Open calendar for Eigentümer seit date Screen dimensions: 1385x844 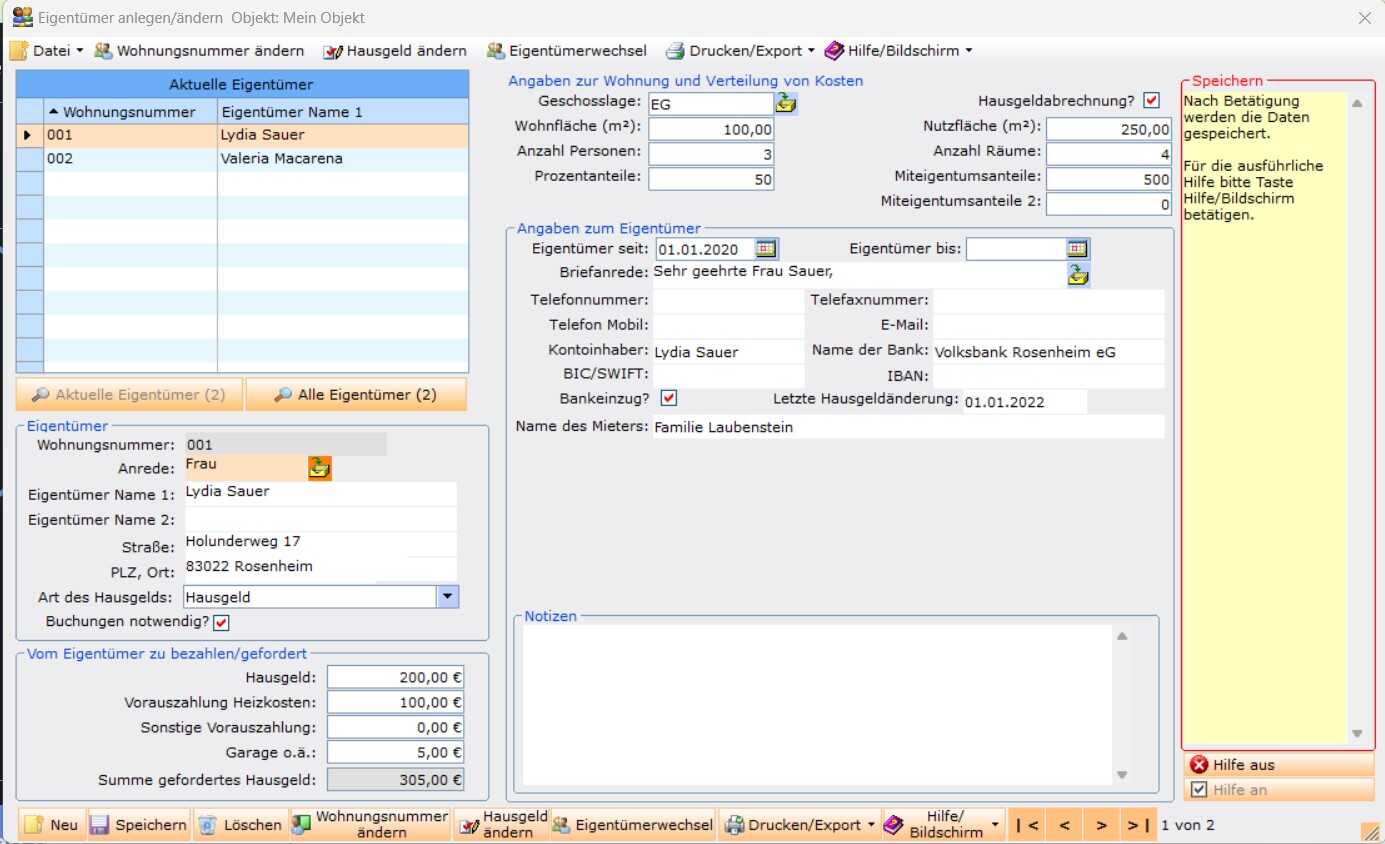coord(766,248)
